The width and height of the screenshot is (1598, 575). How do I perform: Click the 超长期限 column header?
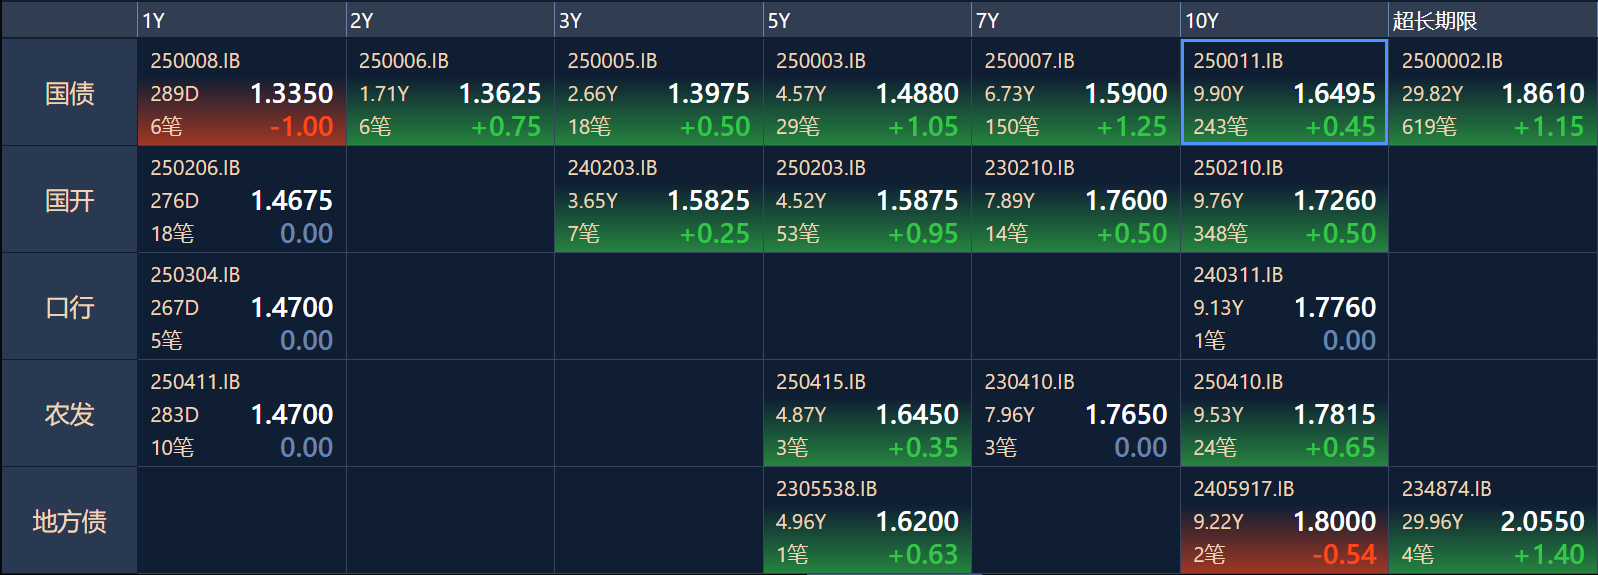pos(1493,20)
